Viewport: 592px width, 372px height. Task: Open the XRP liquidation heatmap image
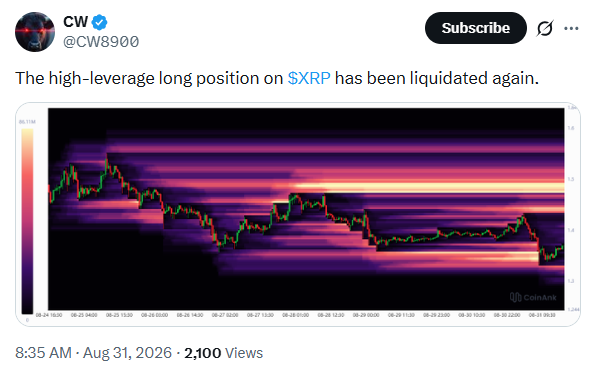298,214
